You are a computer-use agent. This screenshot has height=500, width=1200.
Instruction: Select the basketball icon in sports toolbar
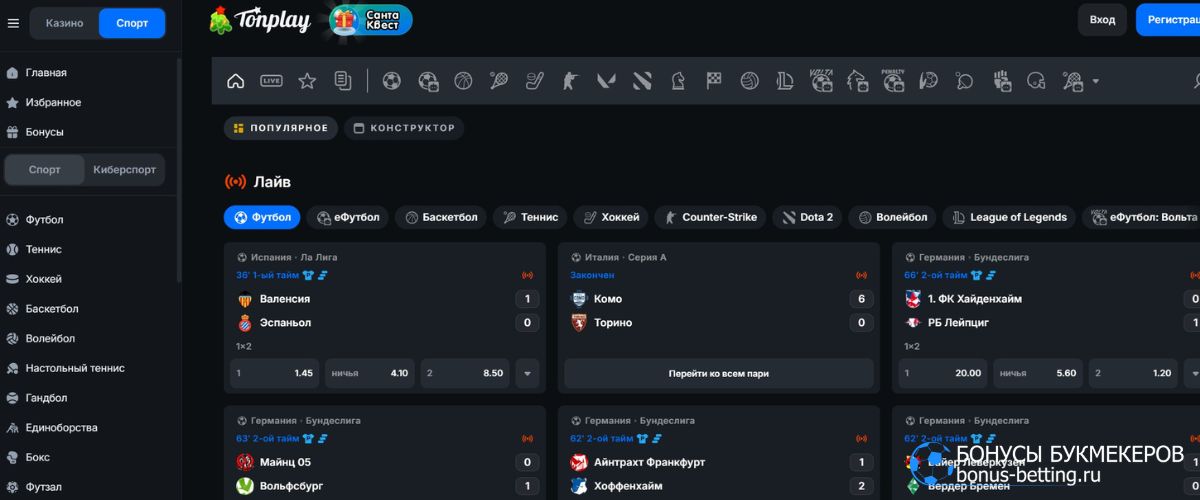click(463, 81)
